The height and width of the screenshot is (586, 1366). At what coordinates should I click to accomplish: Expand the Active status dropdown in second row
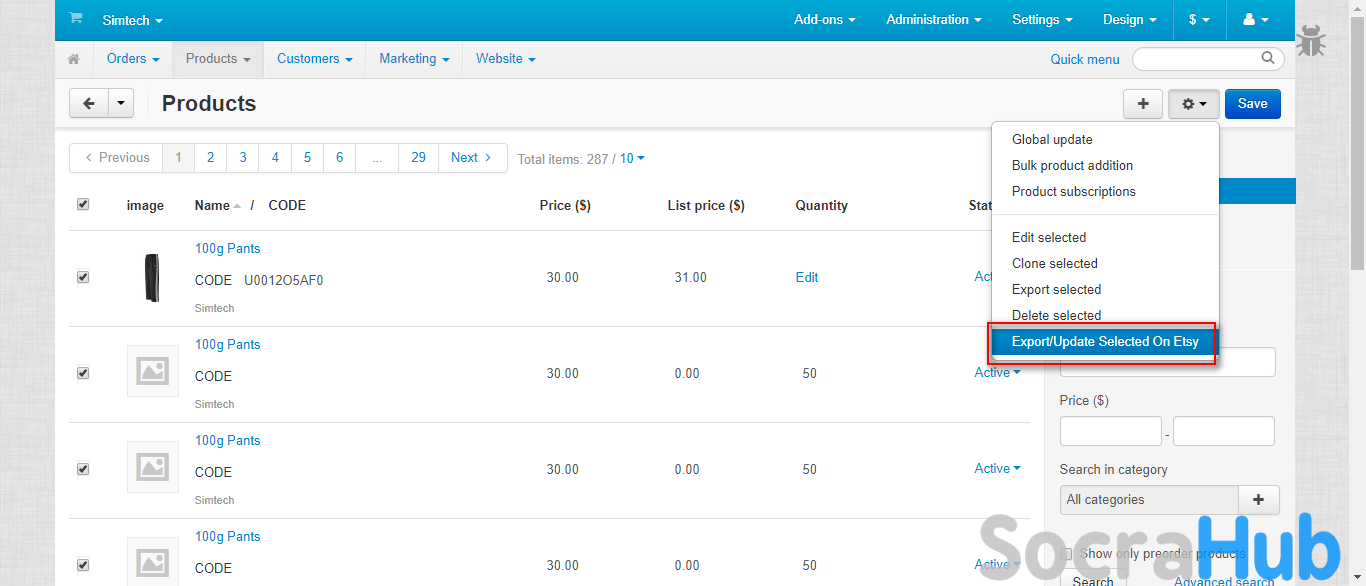pos(997,372)
